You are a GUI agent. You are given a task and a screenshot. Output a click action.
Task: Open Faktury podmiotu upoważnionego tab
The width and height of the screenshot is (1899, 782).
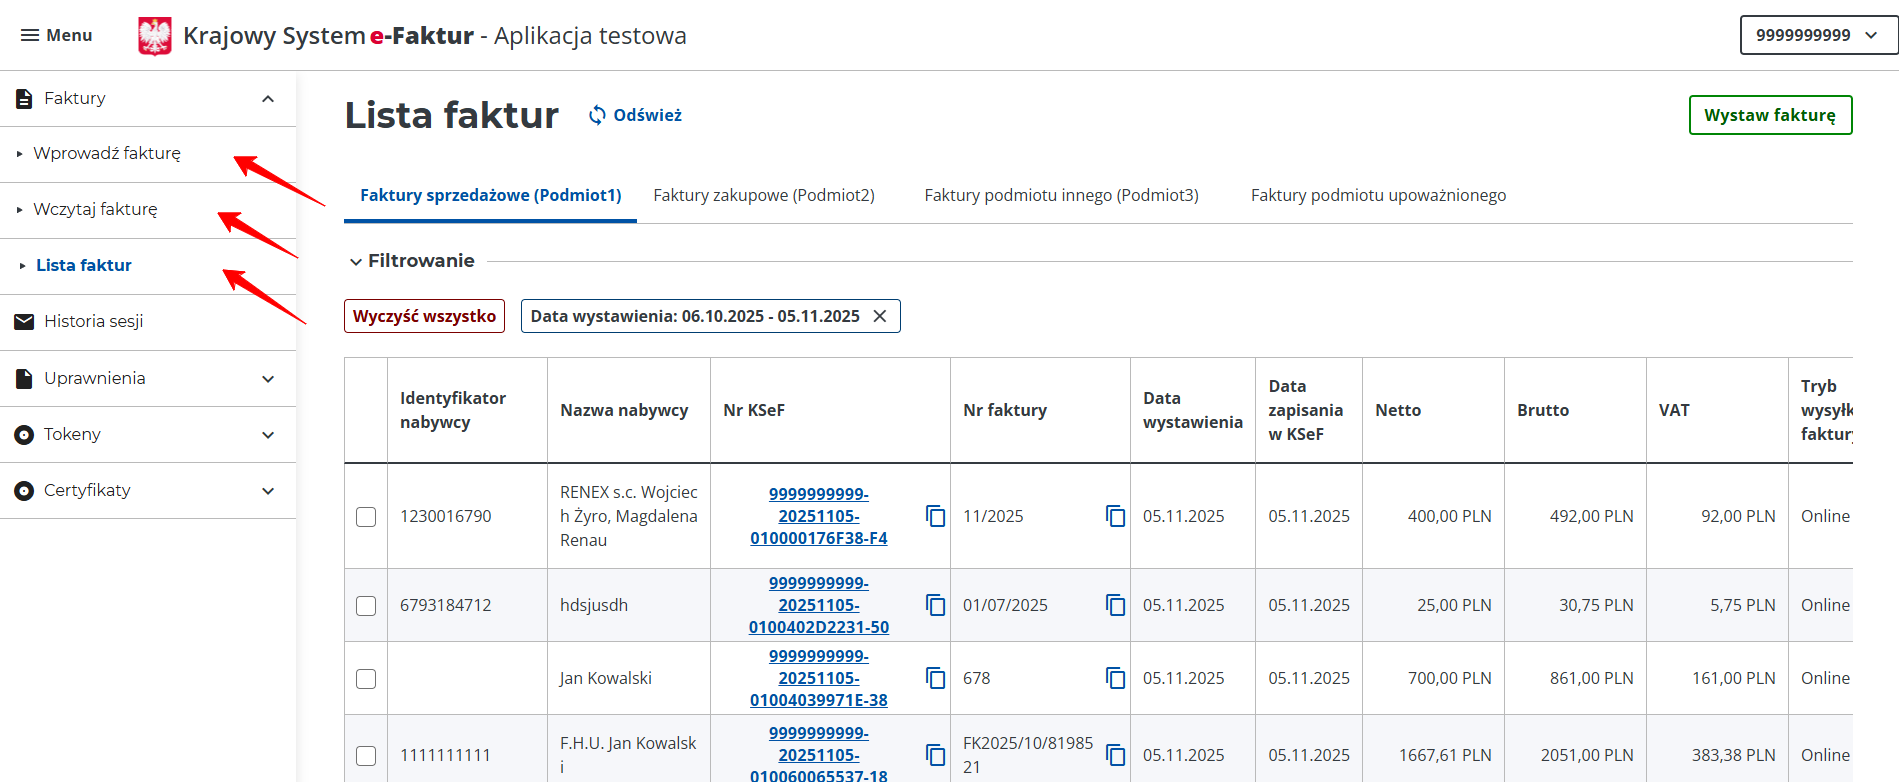click(x=1378, y=195)
